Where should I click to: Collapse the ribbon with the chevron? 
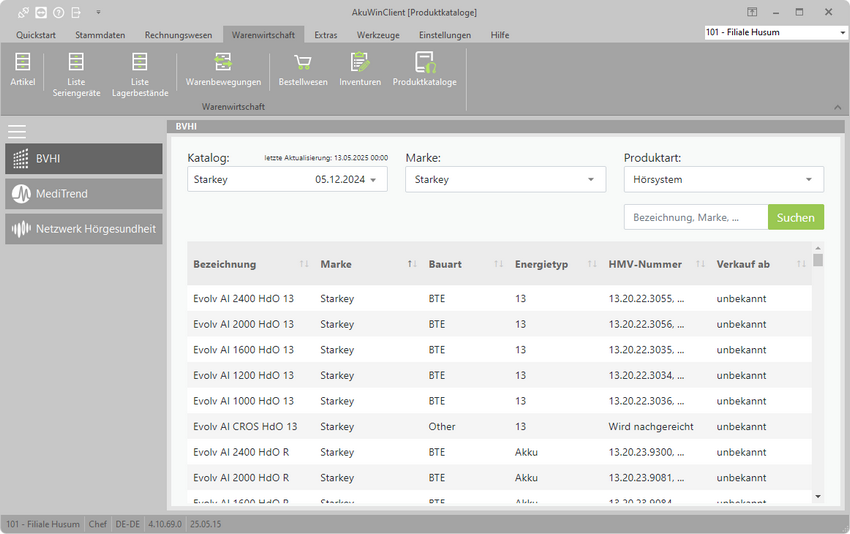(x=837, y=106)
